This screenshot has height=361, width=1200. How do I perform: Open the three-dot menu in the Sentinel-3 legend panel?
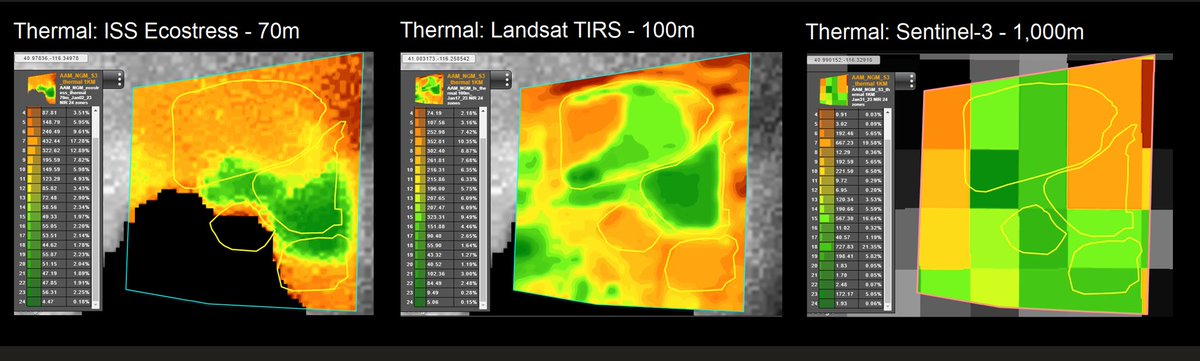[911, 80]
